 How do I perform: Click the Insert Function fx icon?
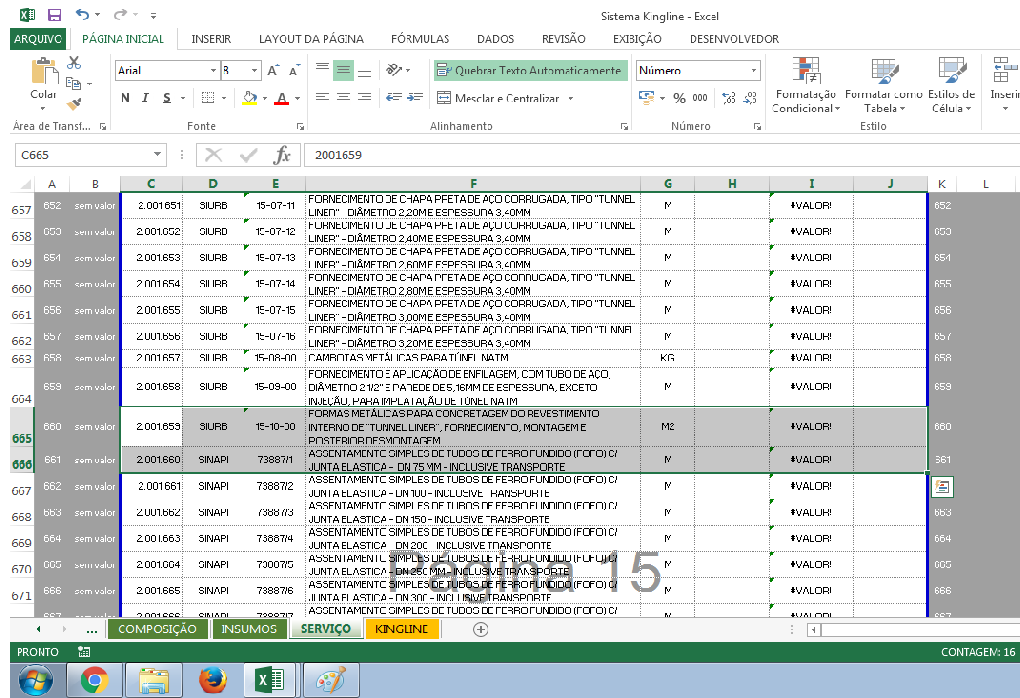[x=282, y=155]
